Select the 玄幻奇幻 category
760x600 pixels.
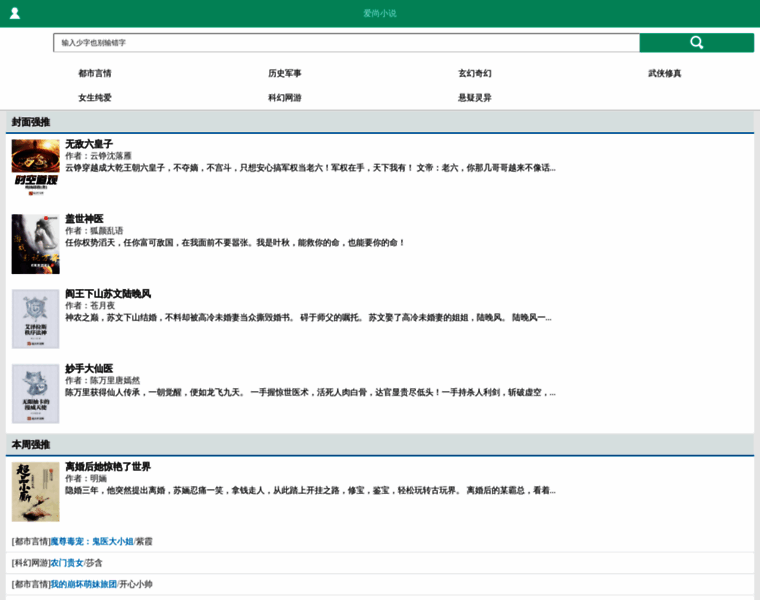[x=475, y=73]
